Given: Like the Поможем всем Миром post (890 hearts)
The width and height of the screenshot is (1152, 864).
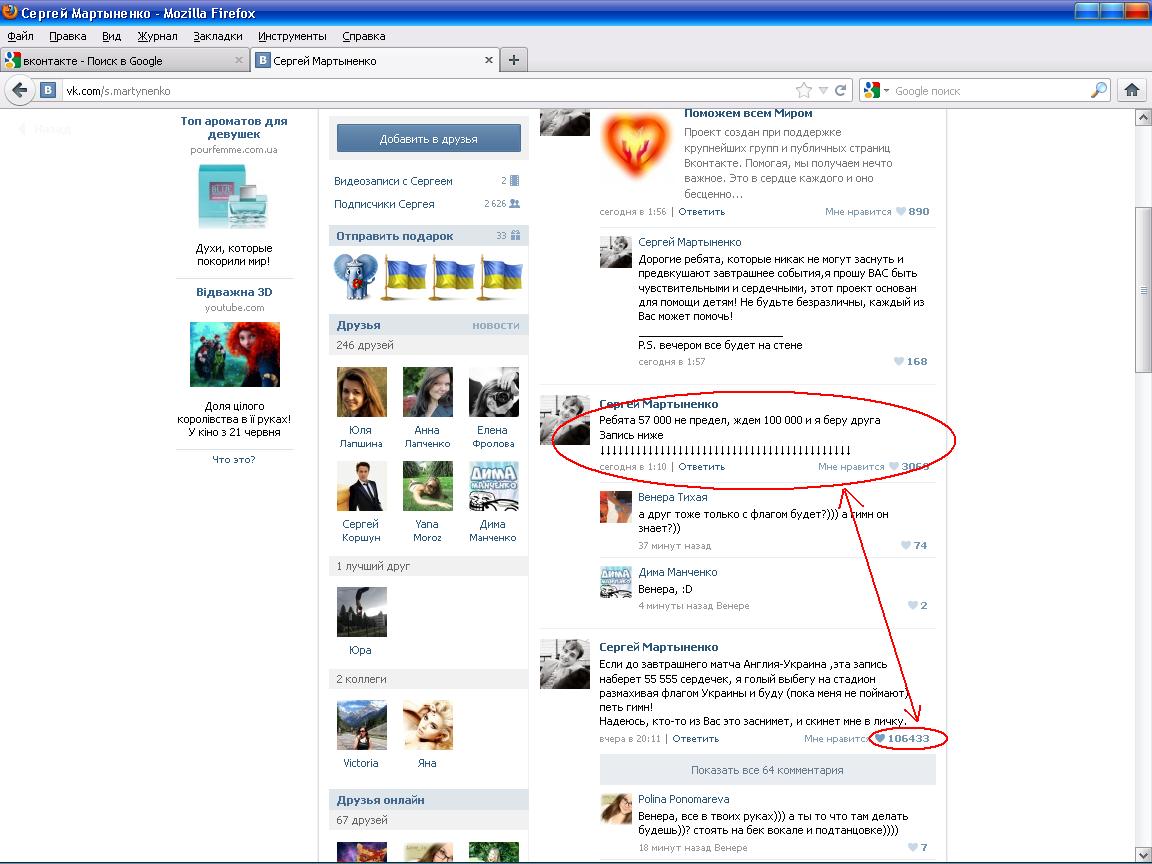Looking at the screenshot, I should pyautogui.click(x=900, y=212).
